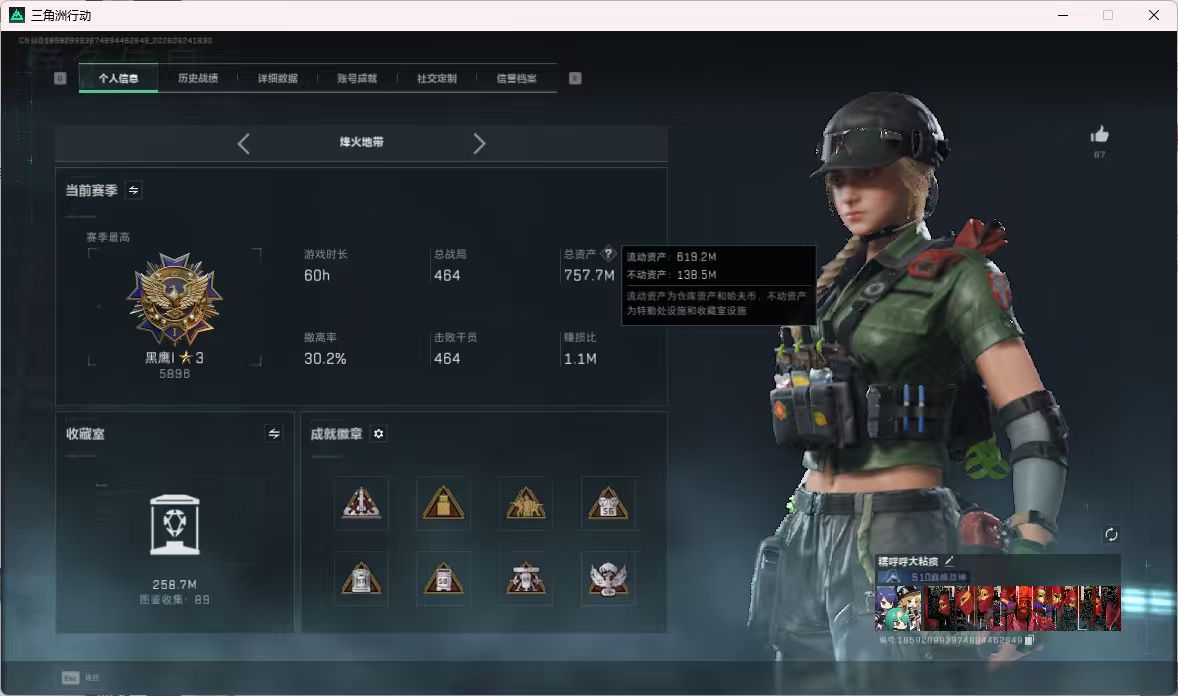Click the S10 巅峰战神 title badge
Viewport: 1178px width, 696px height.
coord(923,577)
